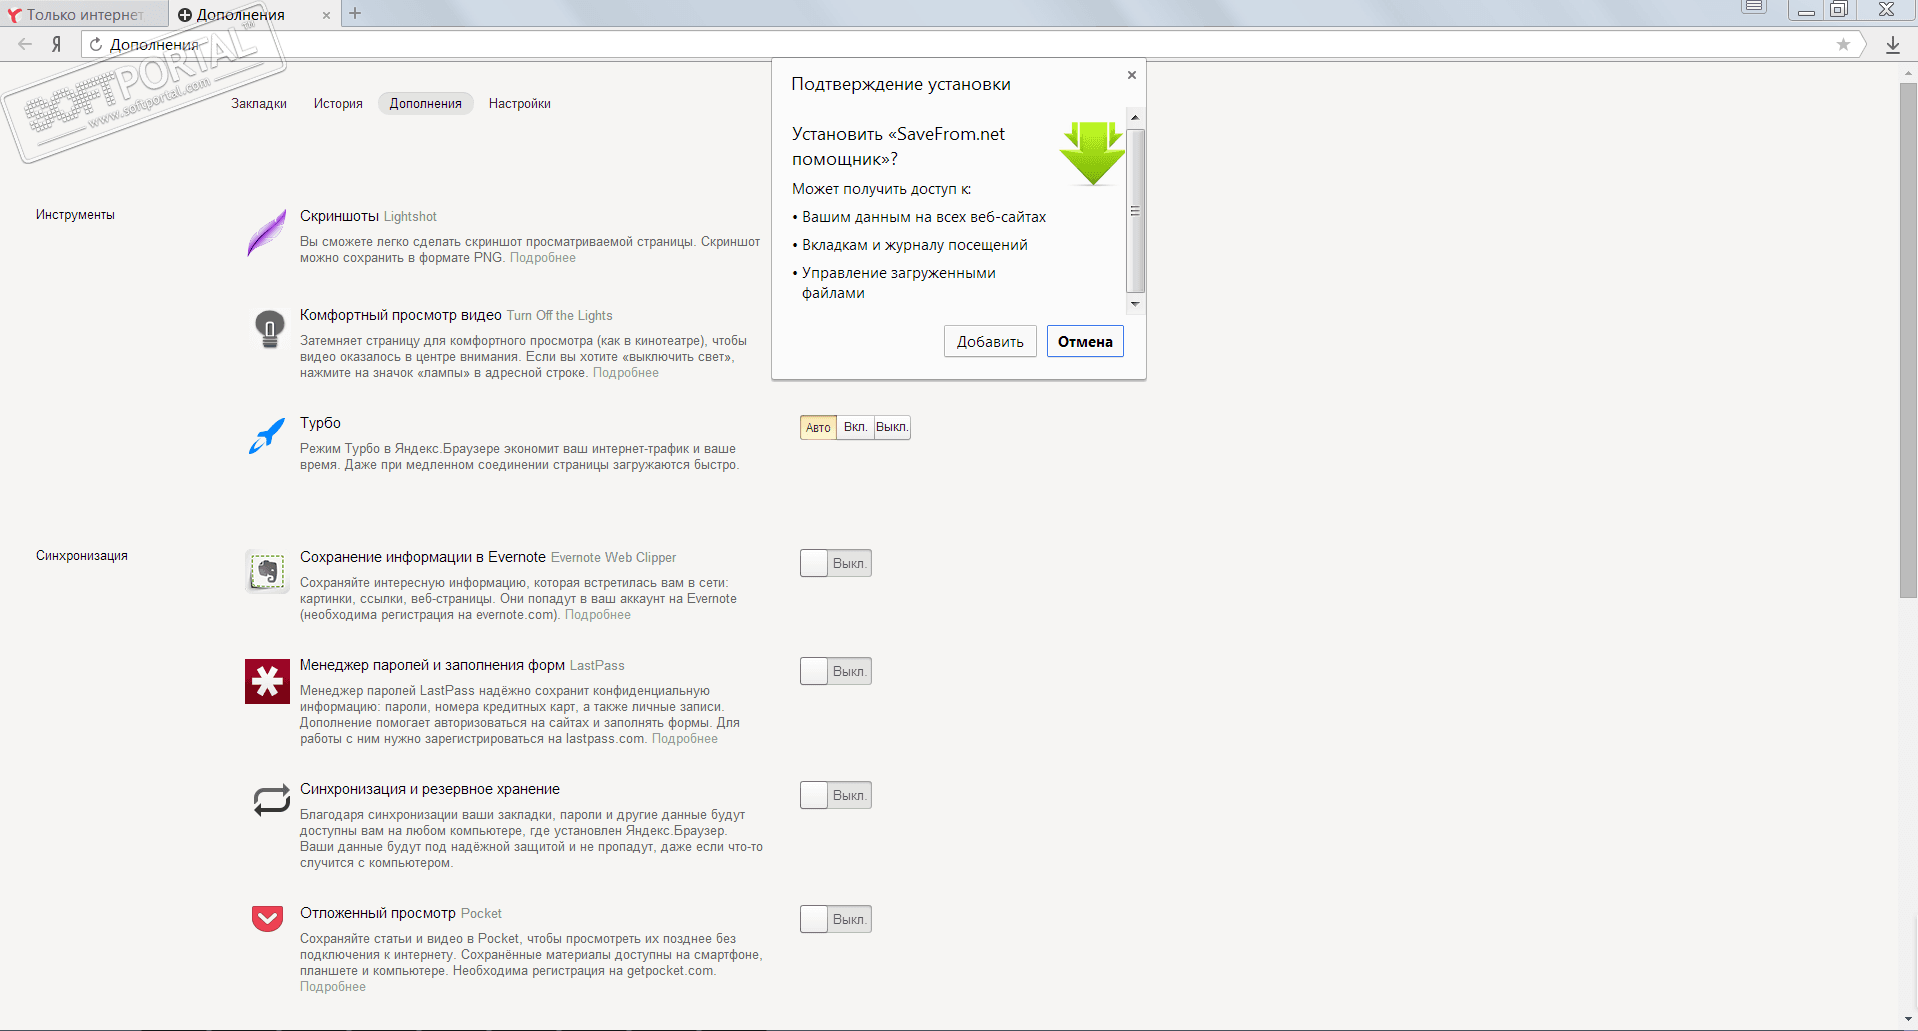Enable the LastPass password manager toggle

(x=836, y=671)
